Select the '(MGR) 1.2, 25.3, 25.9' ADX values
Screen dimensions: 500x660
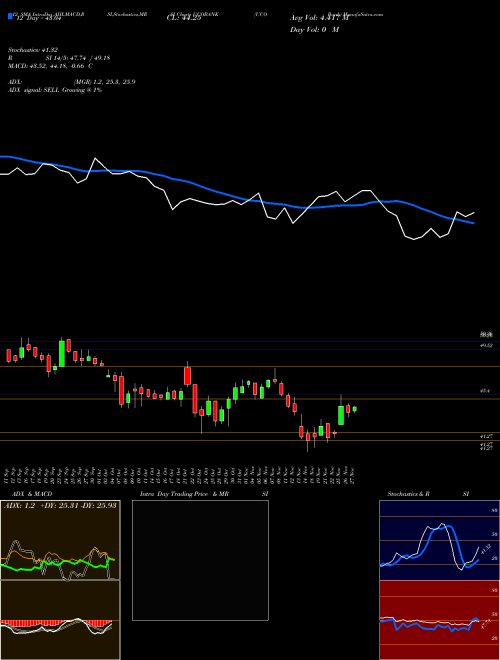click(x=104, y=82)
